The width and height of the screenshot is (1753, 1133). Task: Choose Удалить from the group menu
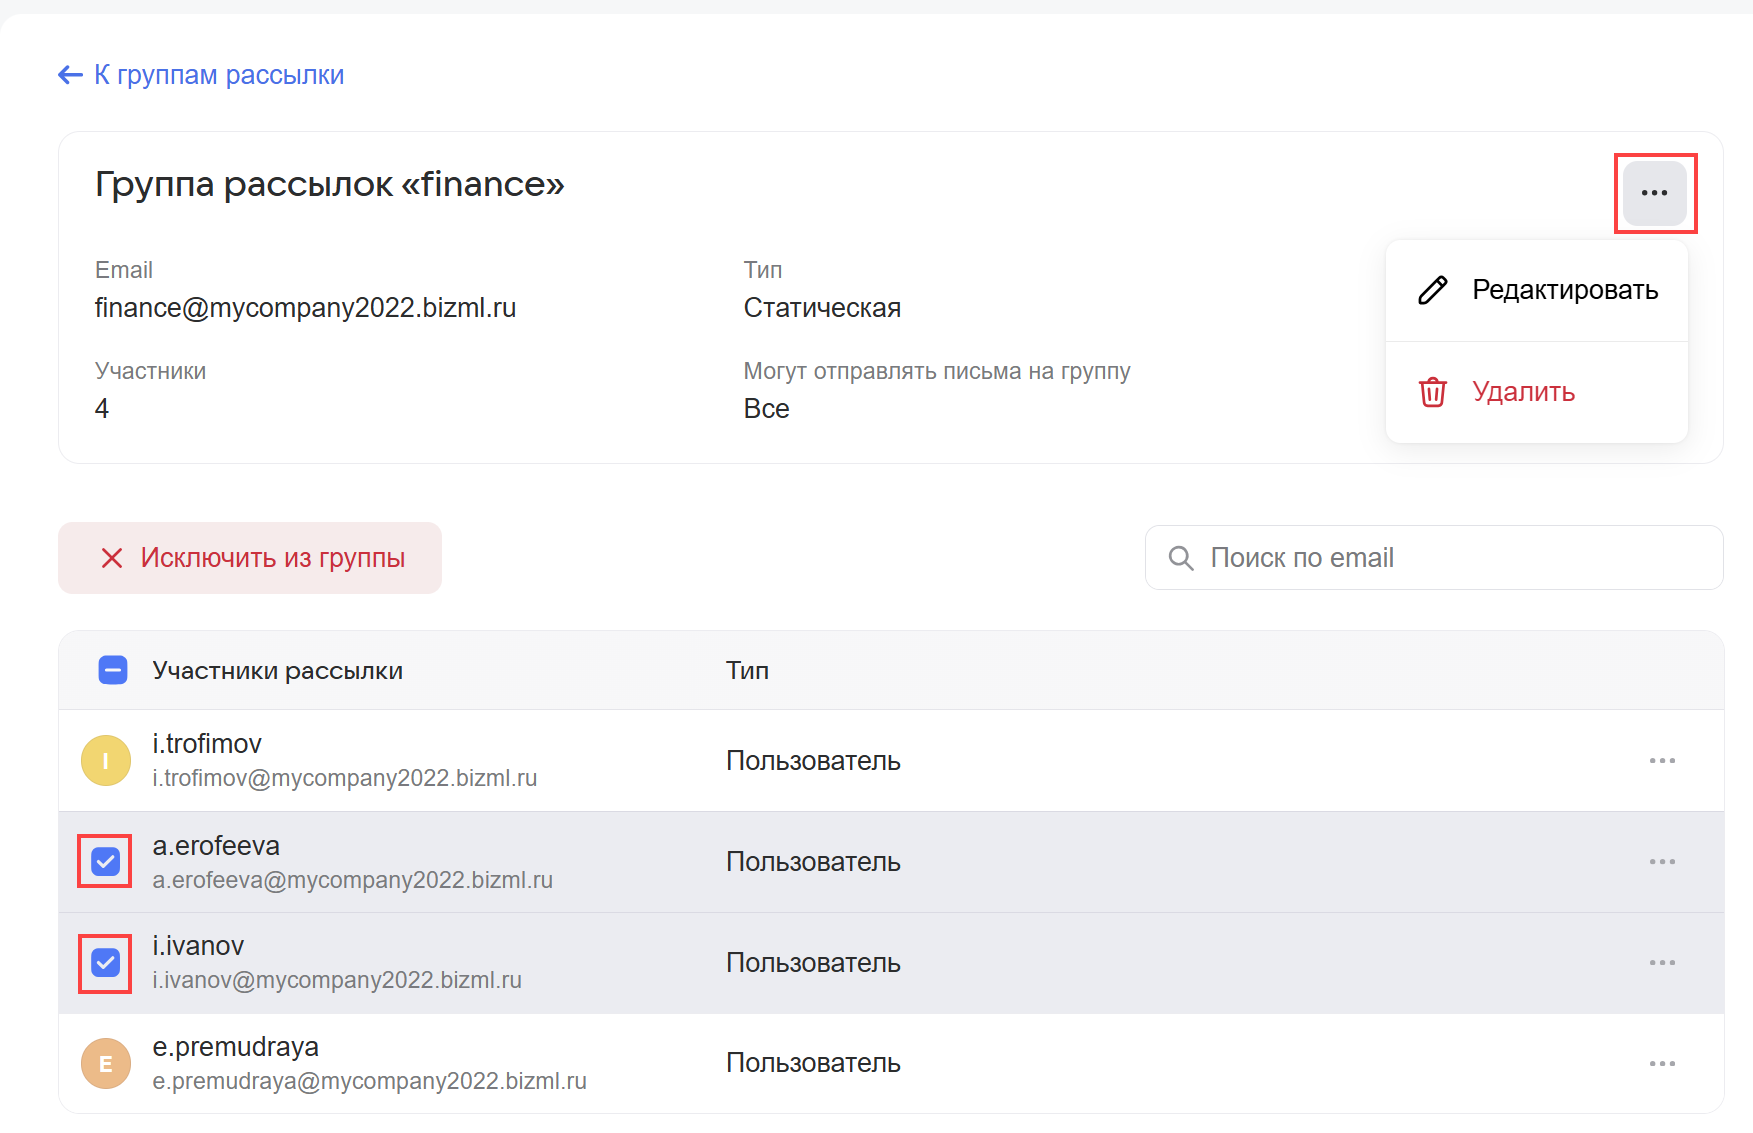point(1523,392)
